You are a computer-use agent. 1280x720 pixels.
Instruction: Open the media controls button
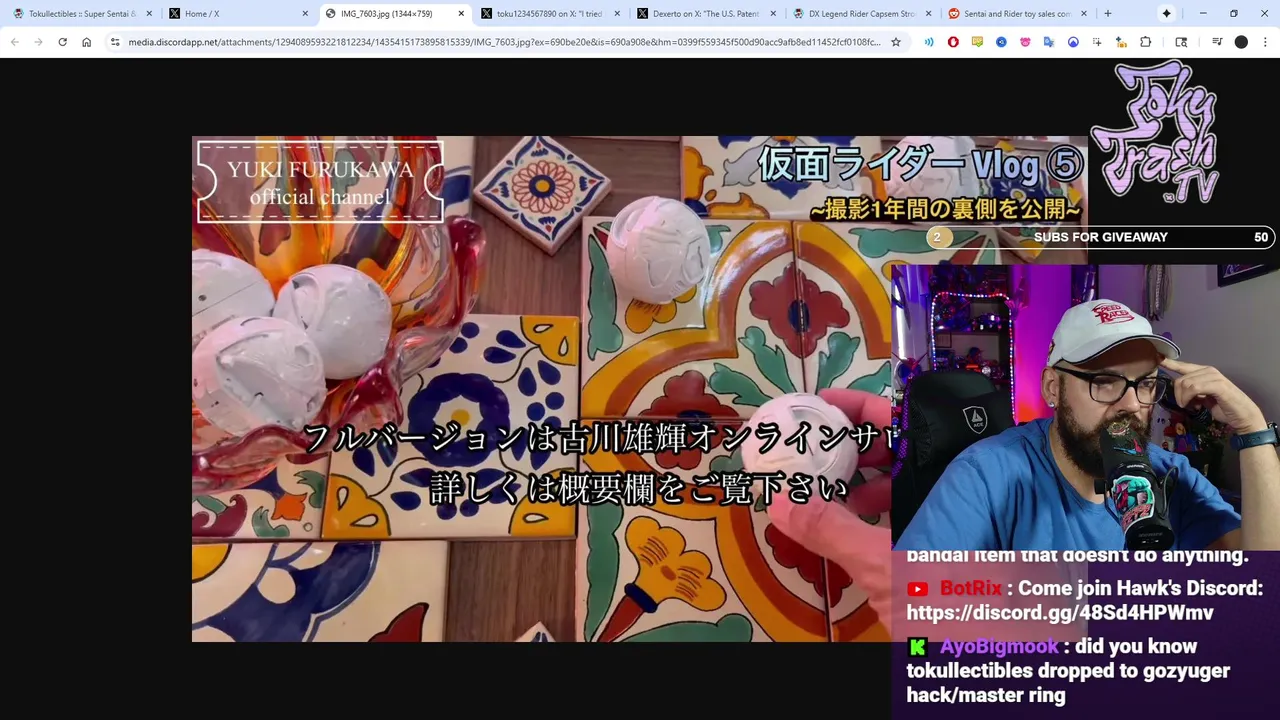pos(1217,42)
